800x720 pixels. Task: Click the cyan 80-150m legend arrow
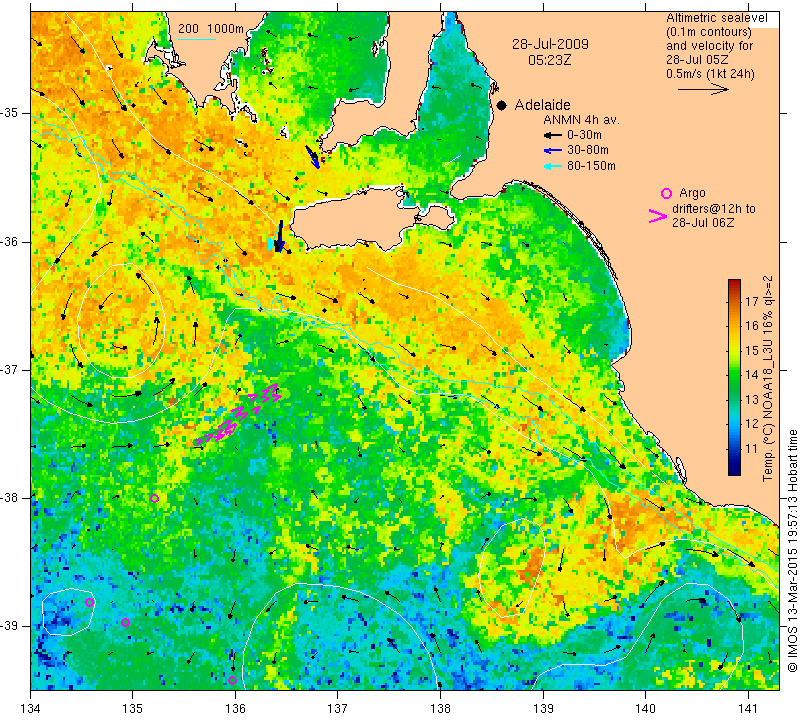(553, 166)
